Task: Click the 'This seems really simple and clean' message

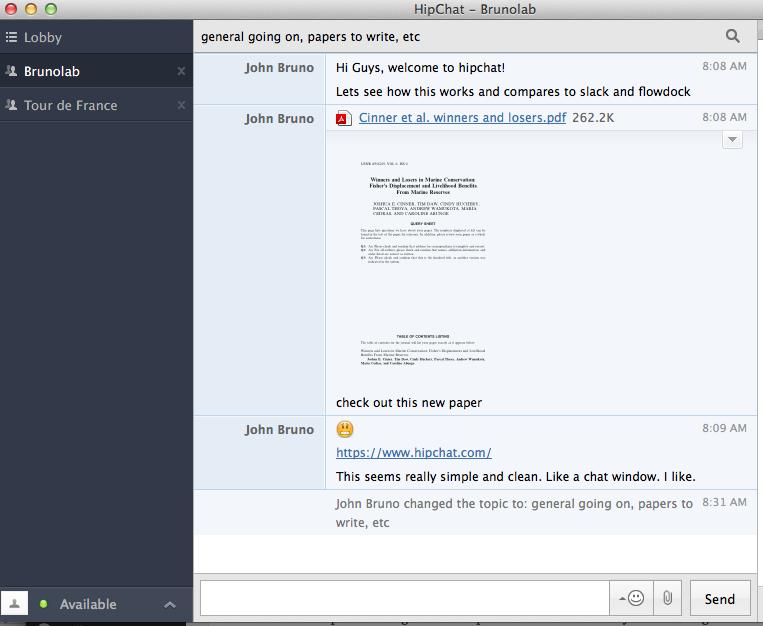Action: 516,477
